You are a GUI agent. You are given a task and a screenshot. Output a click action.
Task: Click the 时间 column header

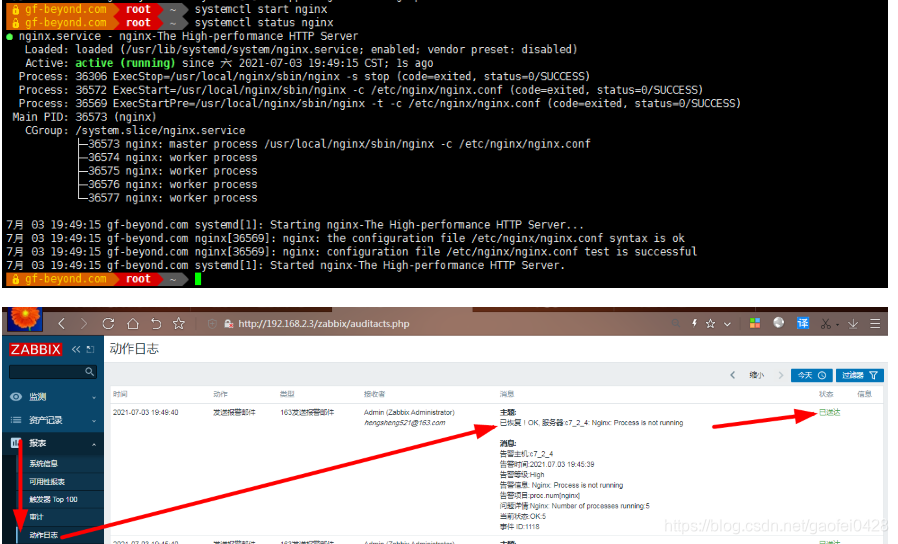(x=120, y=394)
